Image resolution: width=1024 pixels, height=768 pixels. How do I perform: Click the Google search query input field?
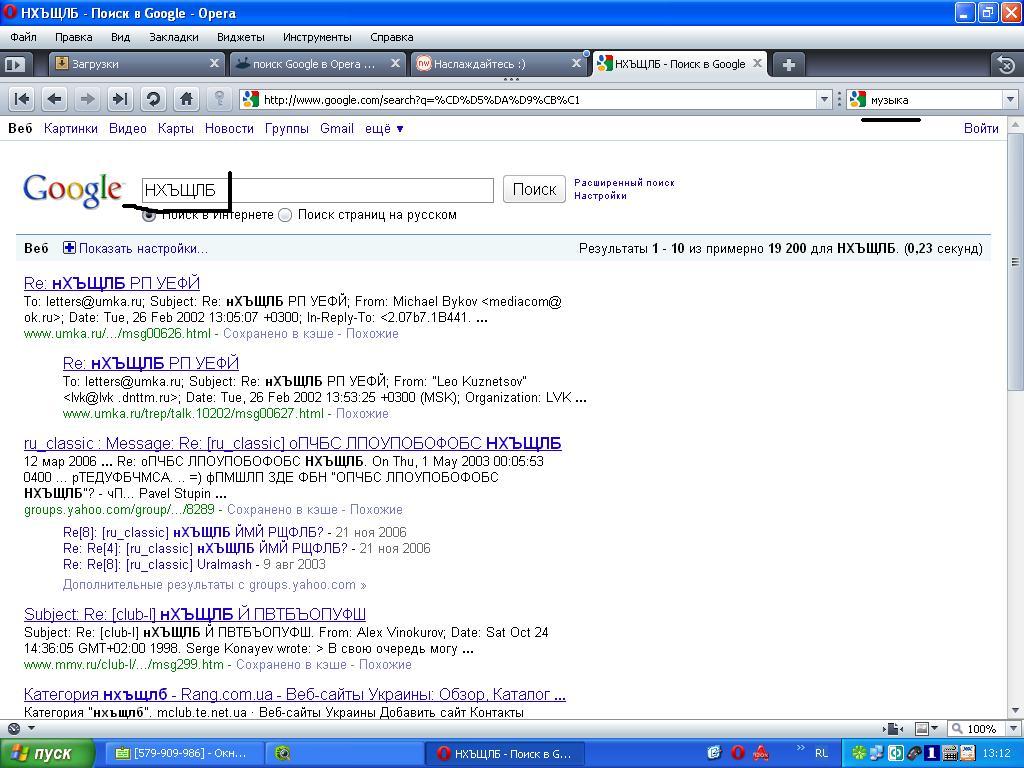pyautogui.click(x=318, y=190)
